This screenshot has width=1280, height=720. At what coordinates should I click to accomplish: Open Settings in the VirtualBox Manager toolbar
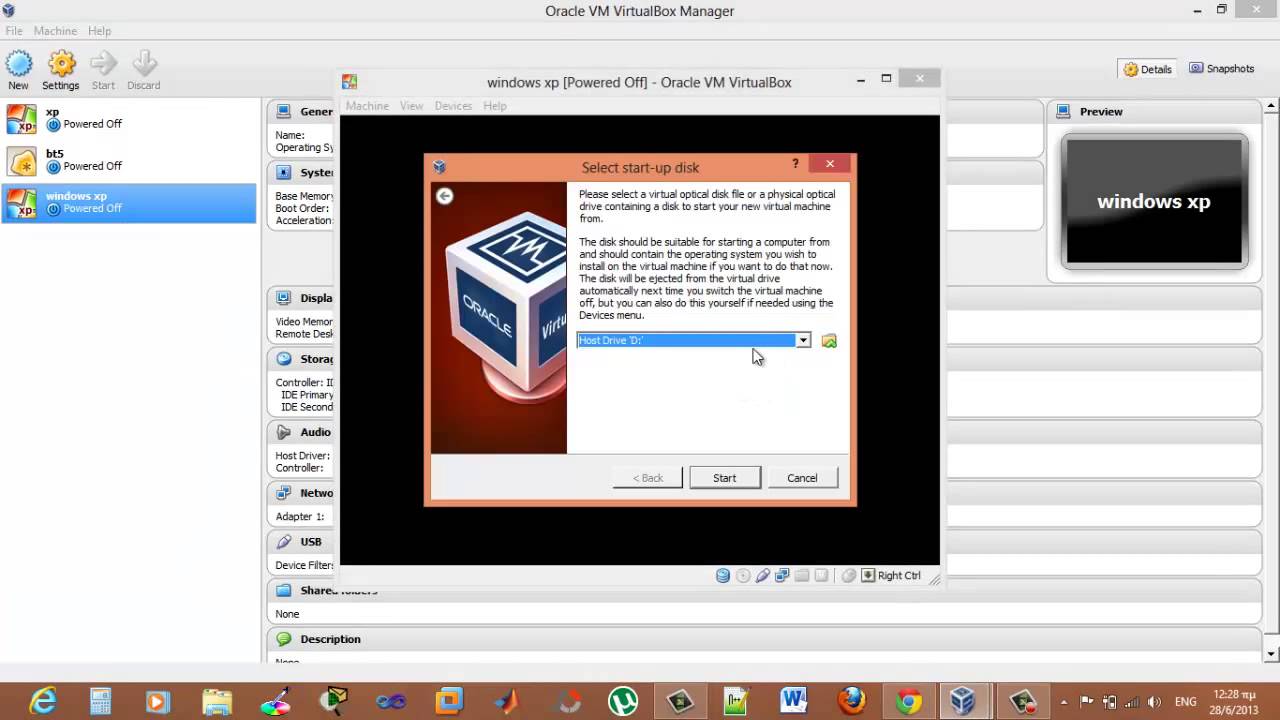click(x=61, y=71)
